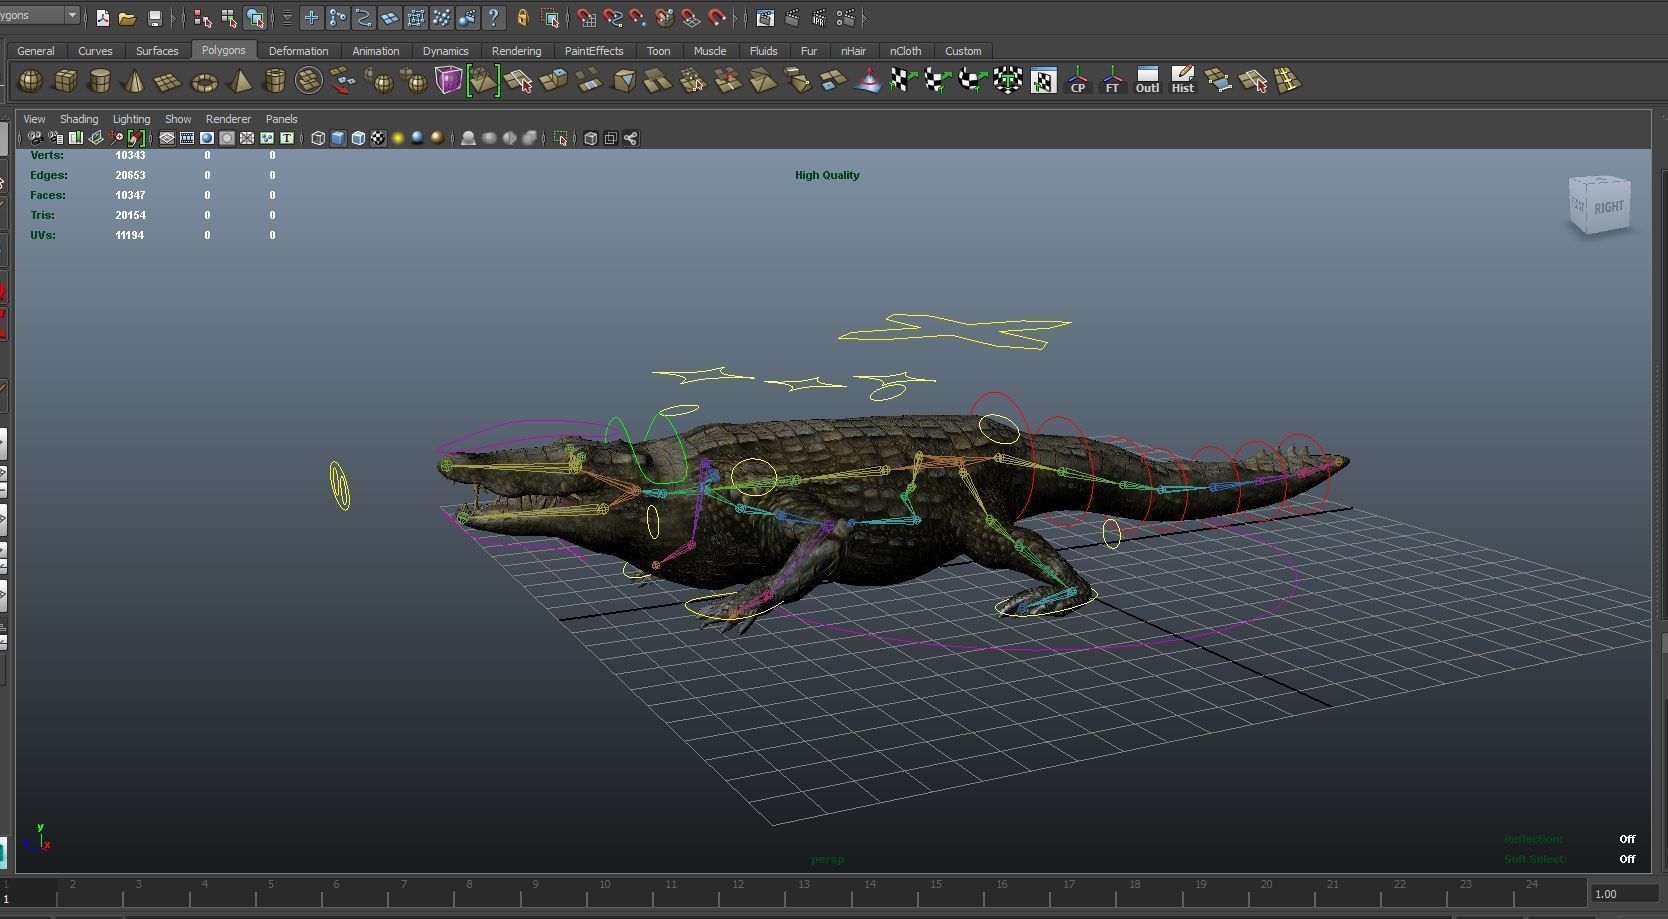Open render settings clapperboard icon
This screenshot has width=1668, height=919.
[x=846, y=18]
